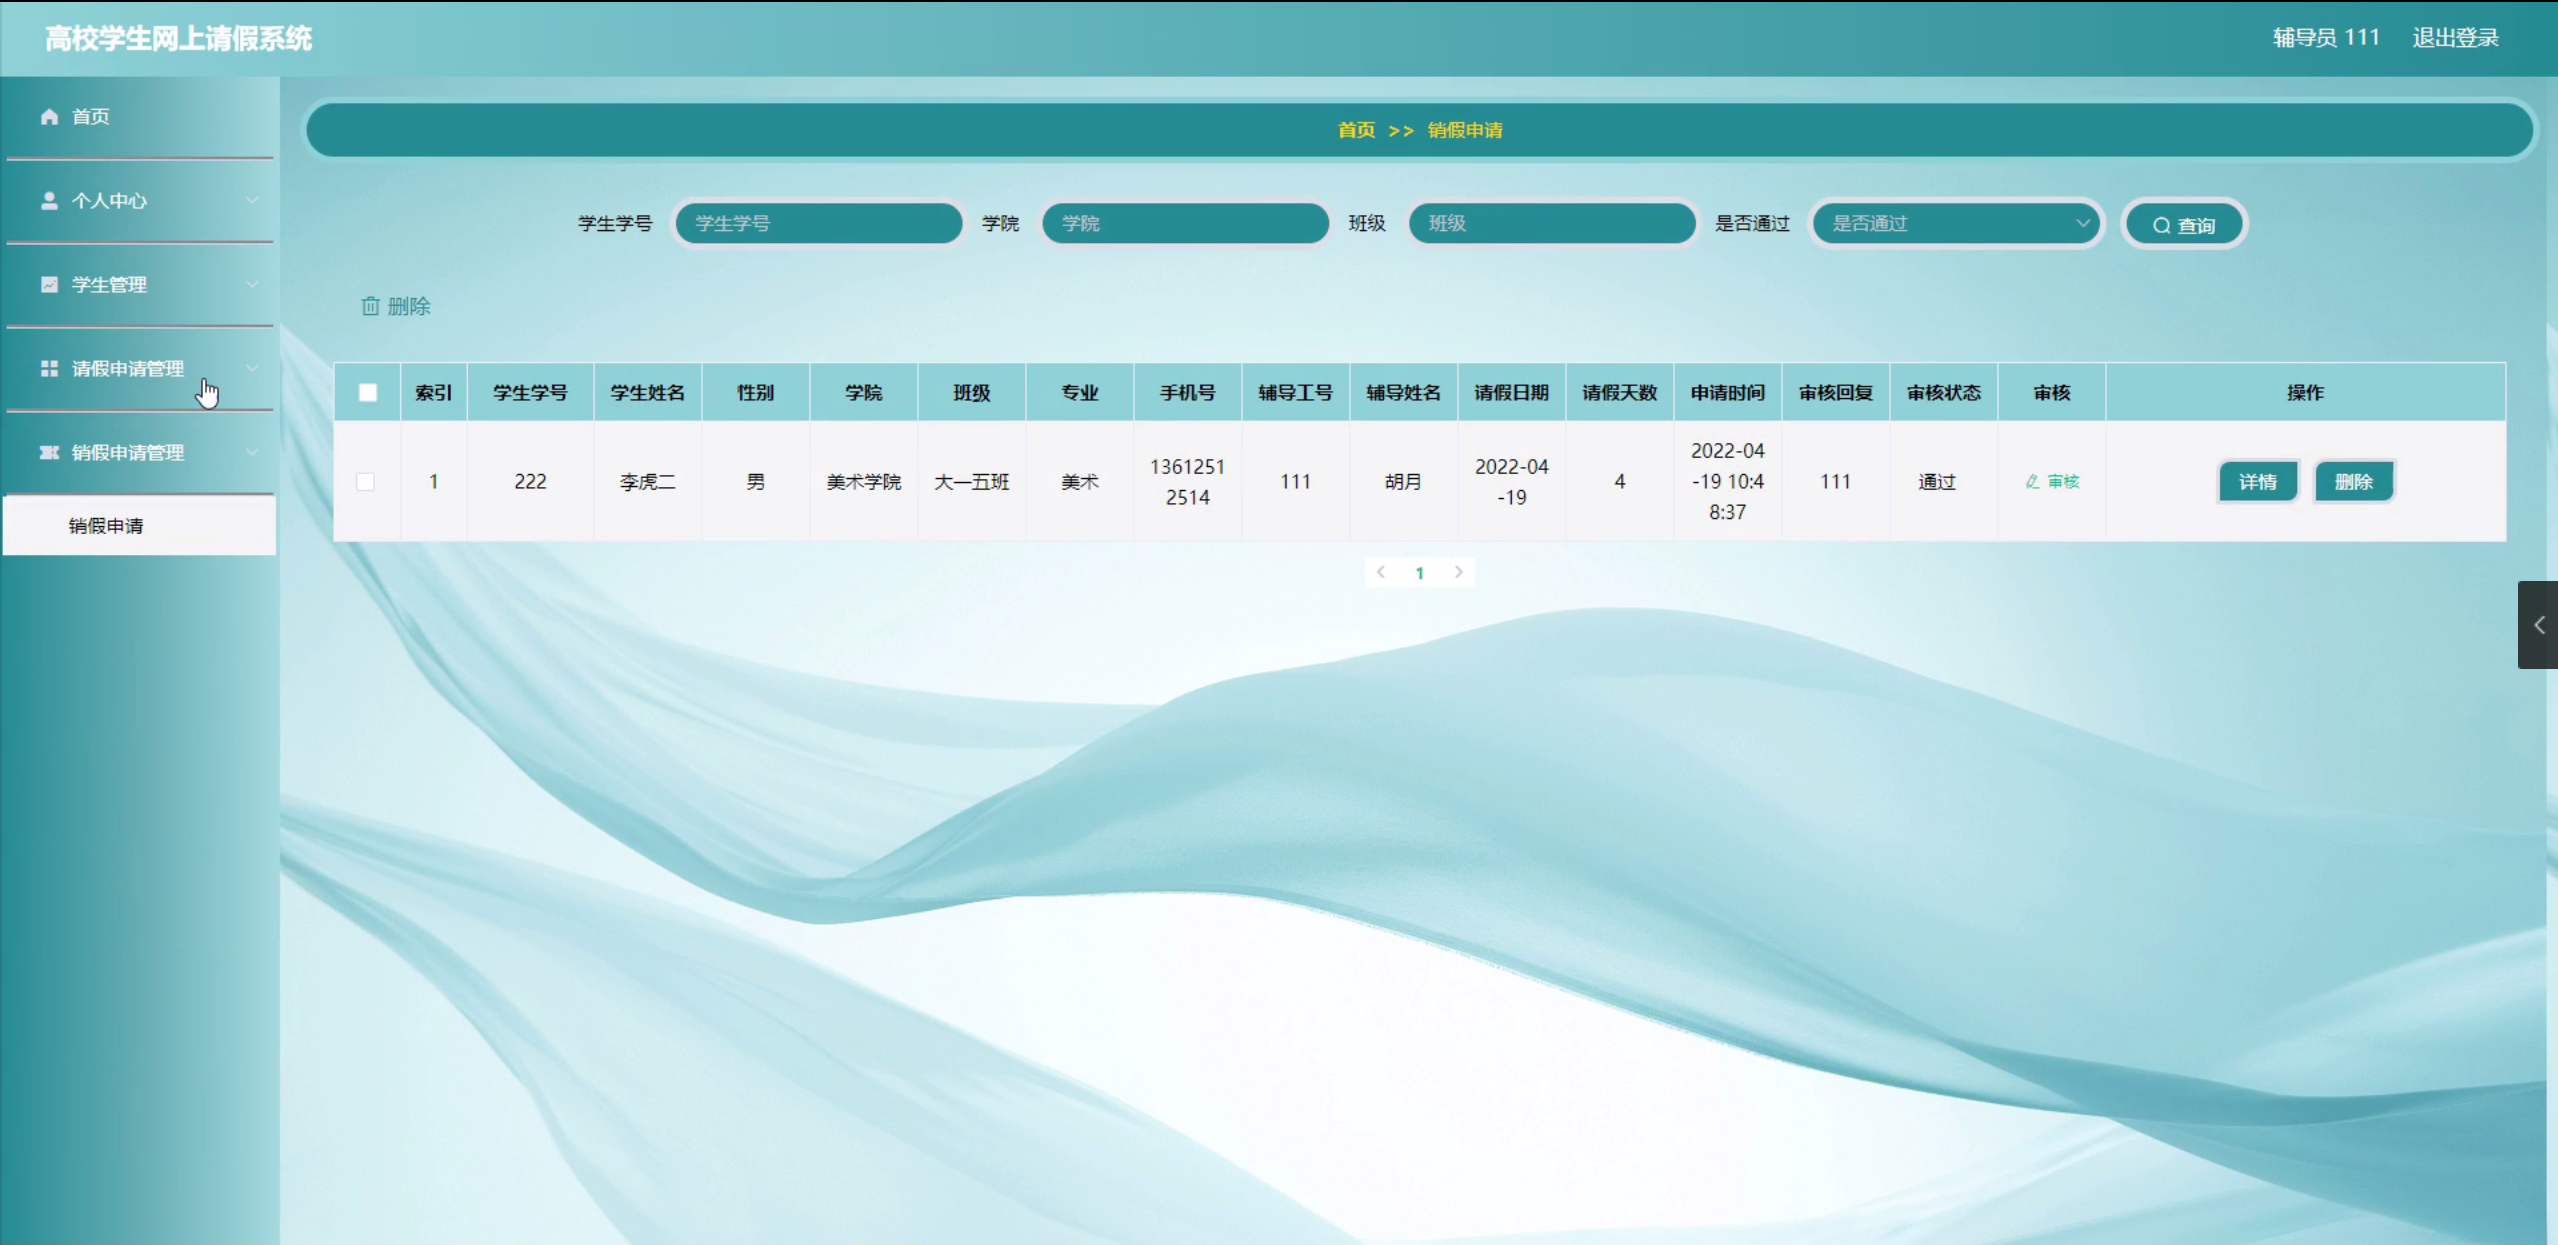The image size is (2558, 1245).
Task: Click the trash icon next to 删除
Action: [x=370, y=306]
